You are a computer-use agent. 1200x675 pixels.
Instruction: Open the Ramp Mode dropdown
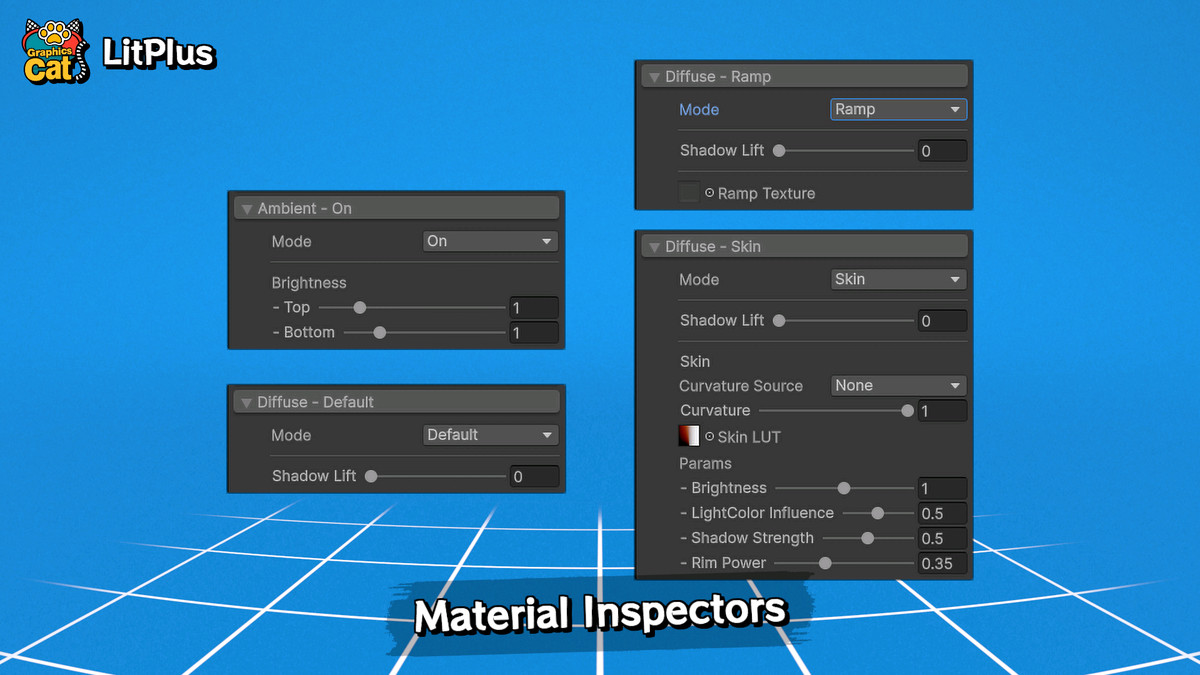click(x=897, y=109)
